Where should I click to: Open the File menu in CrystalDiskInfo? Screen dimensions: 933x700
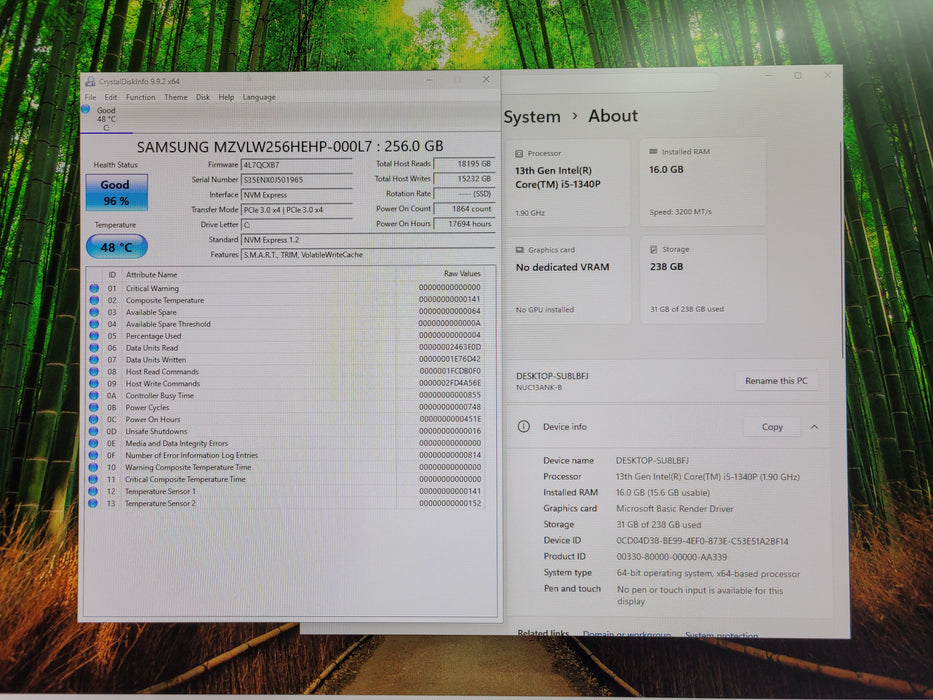coord(90,97)
